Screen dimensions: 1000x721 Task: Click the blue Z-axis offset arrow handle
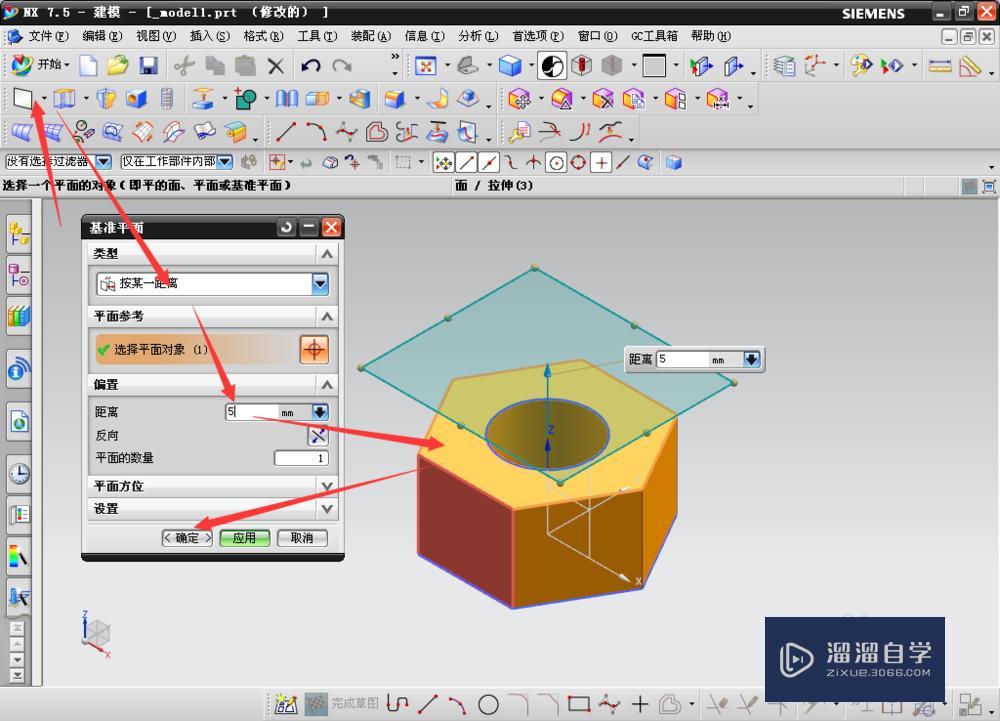point(547,370)
